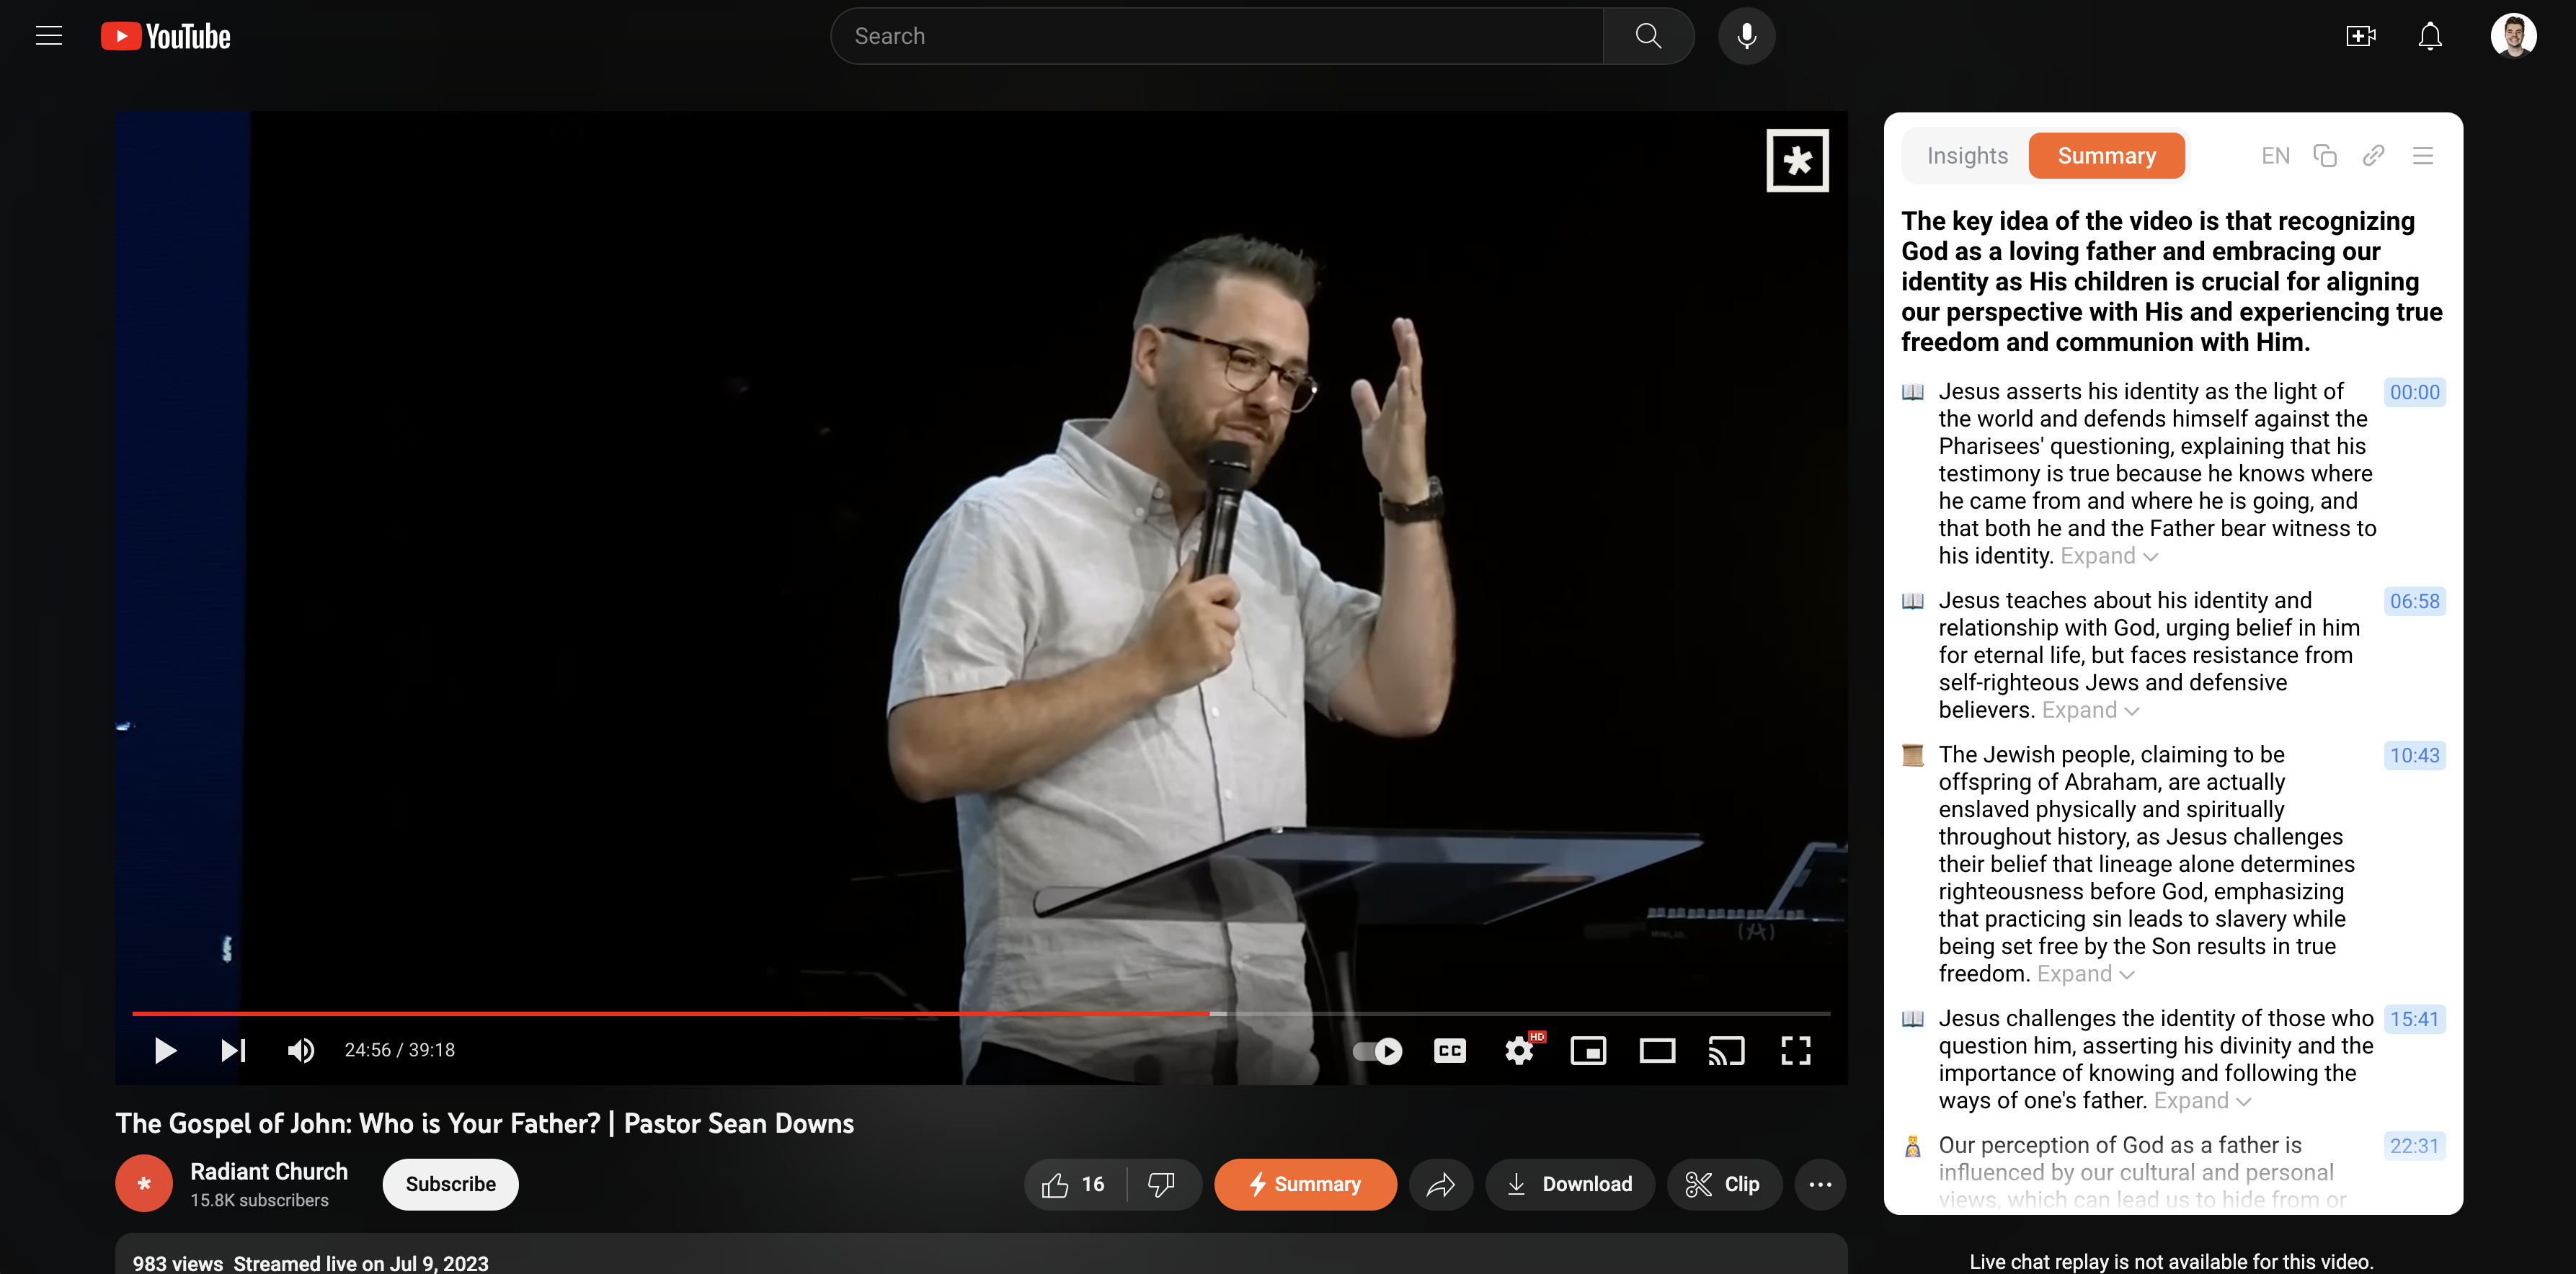Jump to timestamp 22:31
Screen dimensions: 2576x1274
pyautogui.click(x=2414, y=1146)
